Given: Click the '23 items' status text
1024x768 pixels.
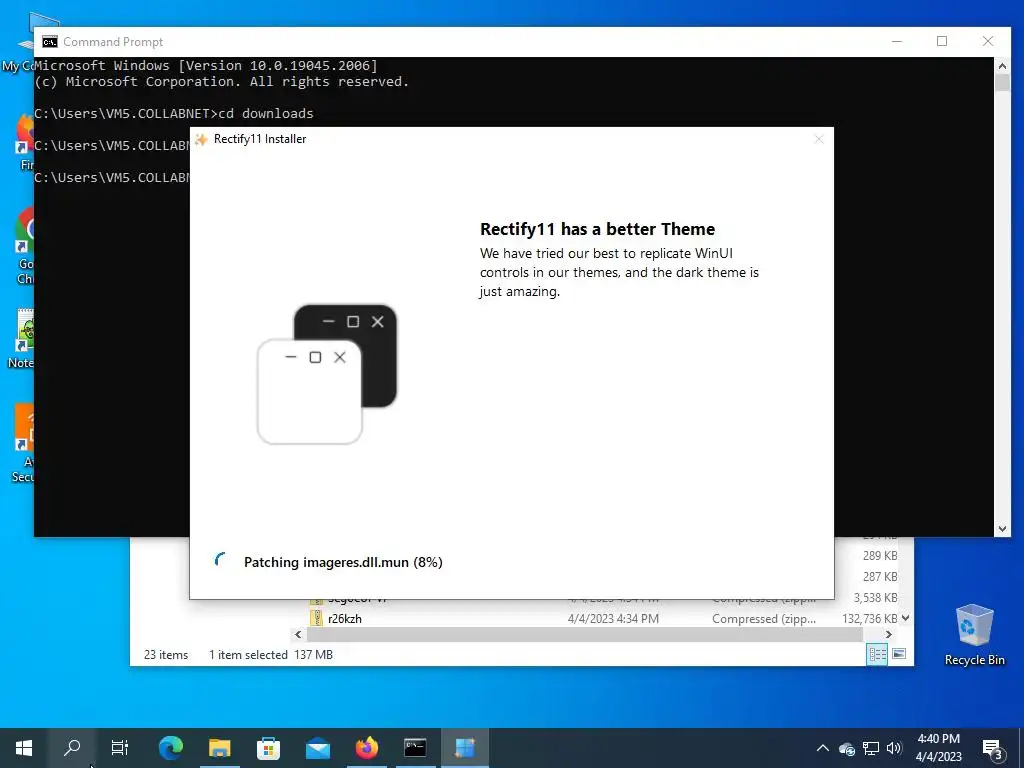Looking at the screenshot, I should click(x=166, y=655).
